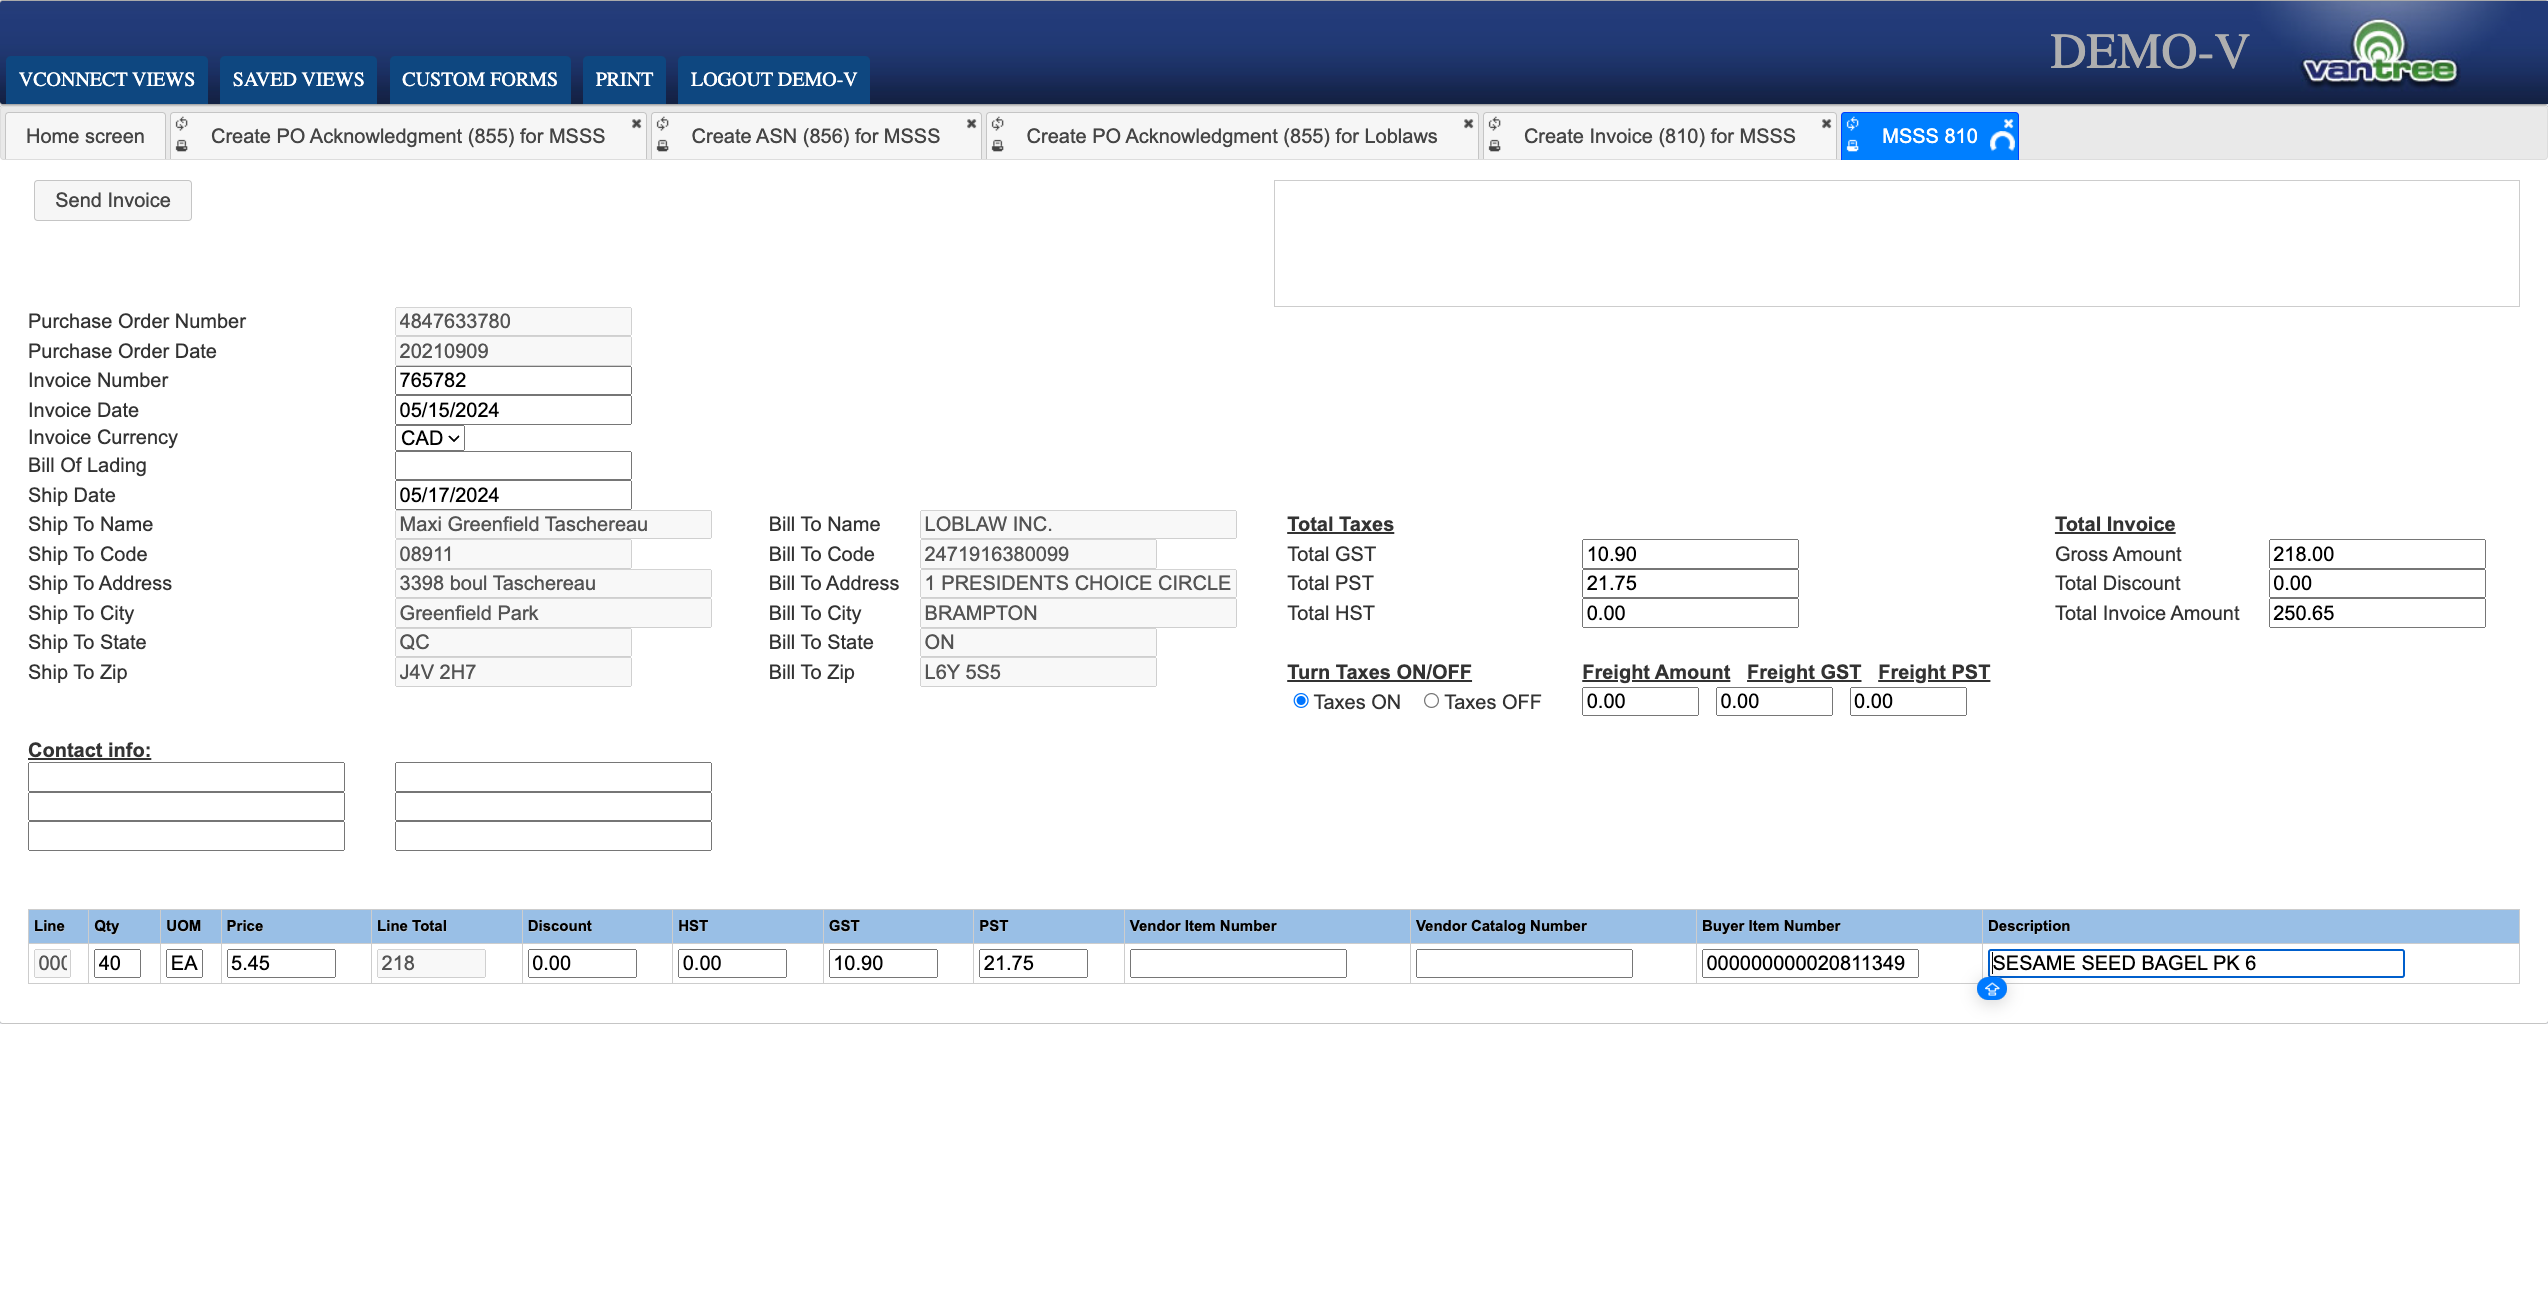
Task: Click the Bill Of Lading input field
Action: pyautogui.click(x=513, y=466)
